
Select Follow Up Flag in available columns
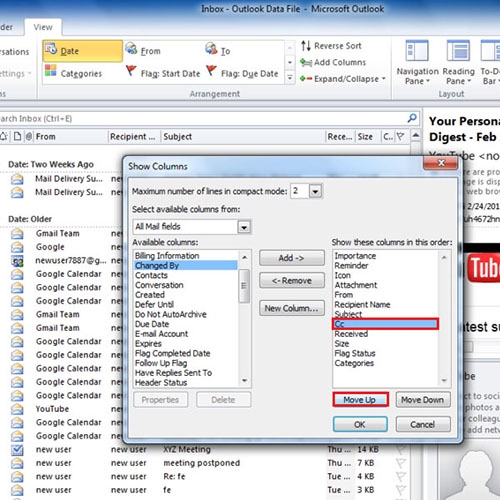tap(186, 363)
